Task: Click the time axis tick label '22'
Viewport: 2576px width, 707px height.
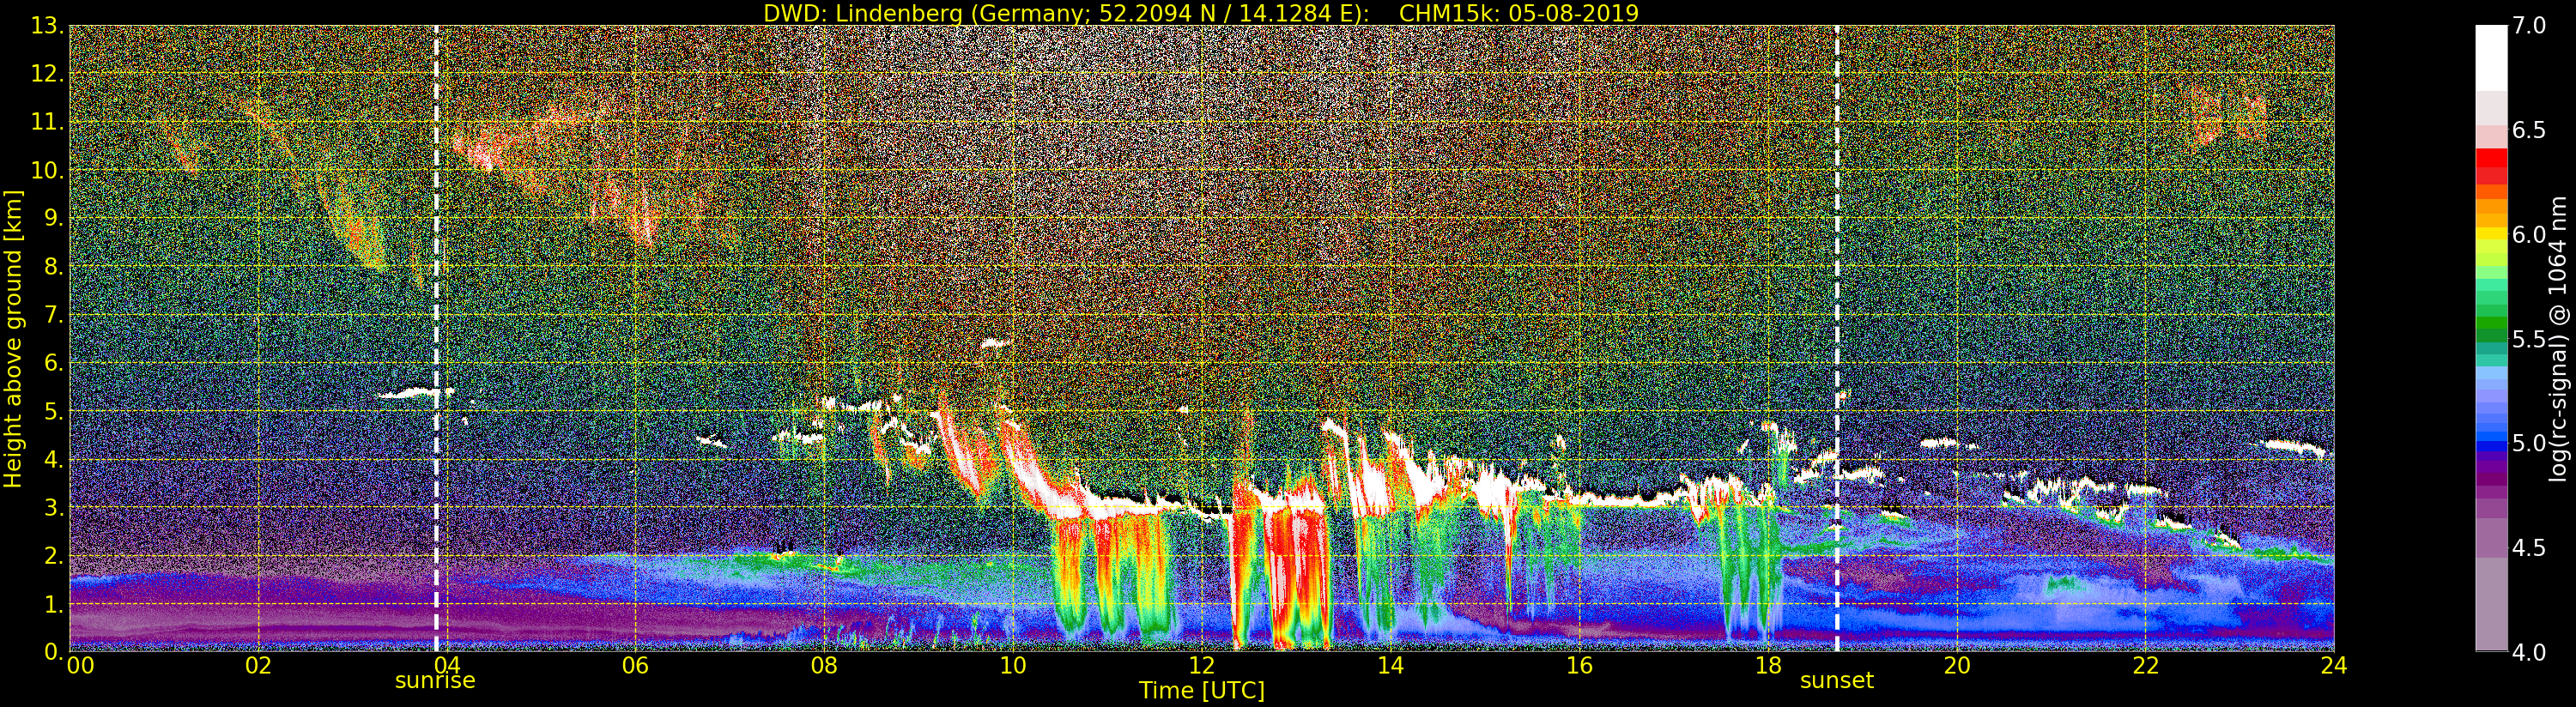Action: coord(2146,665)
